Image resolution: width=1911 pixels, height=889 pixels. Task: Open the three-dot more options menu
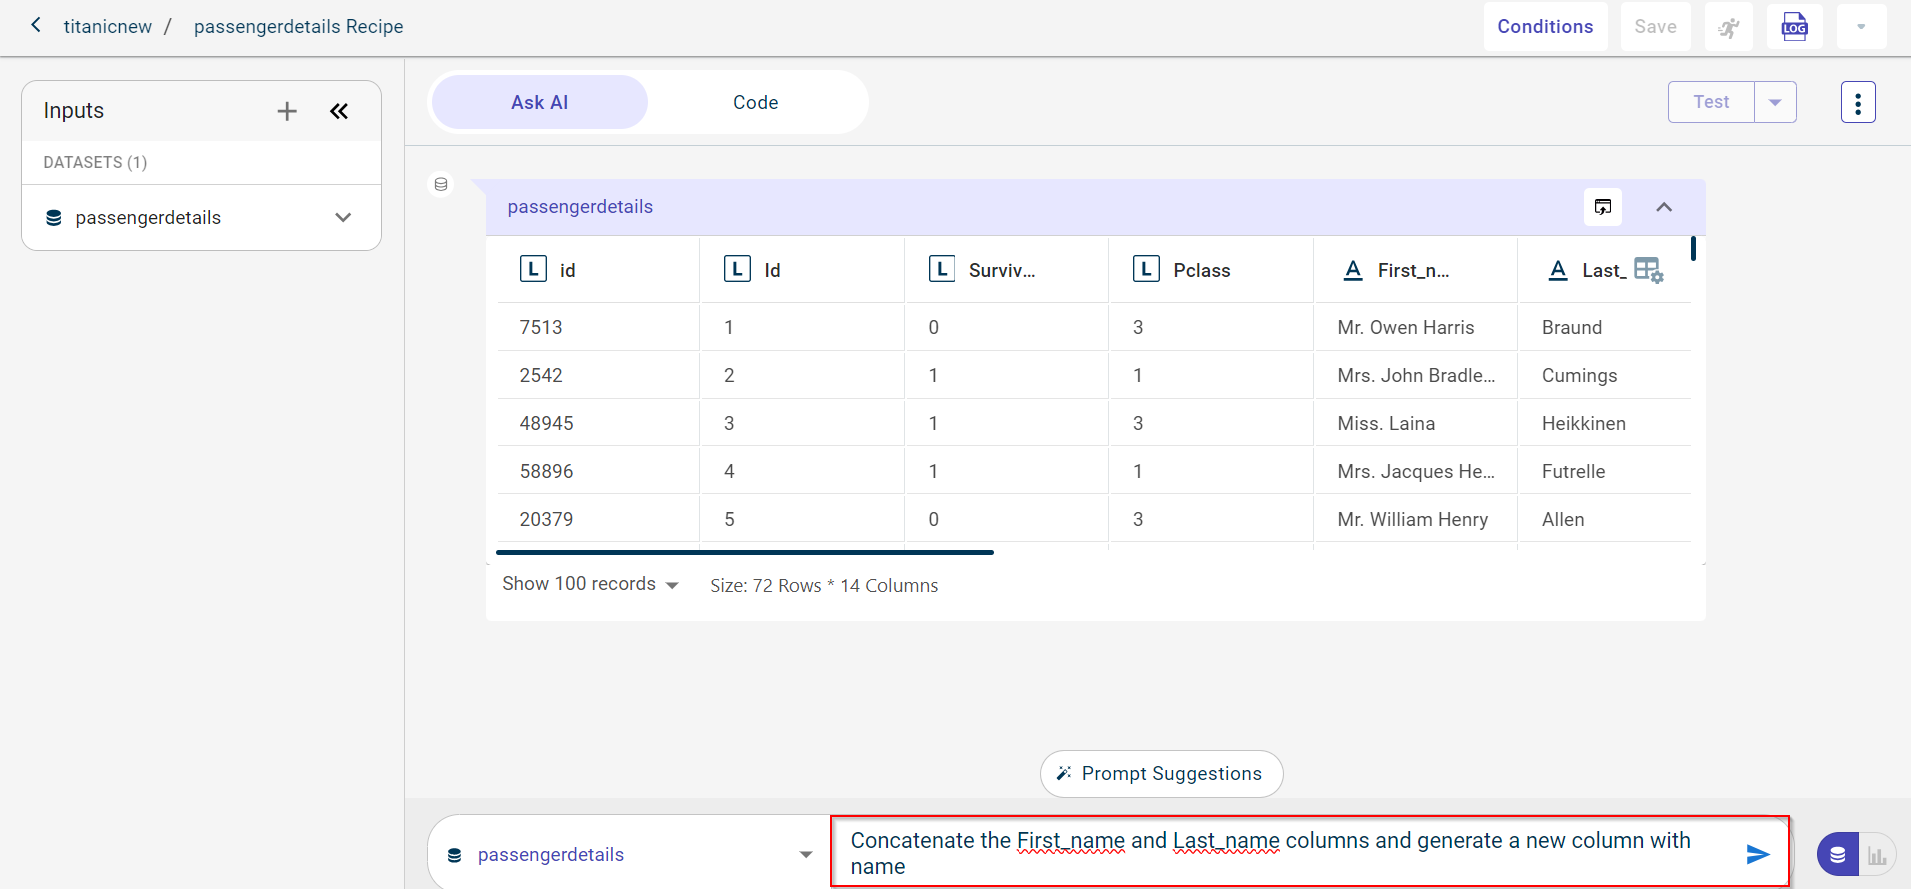pyautogui.click(x=1857, y=102)
